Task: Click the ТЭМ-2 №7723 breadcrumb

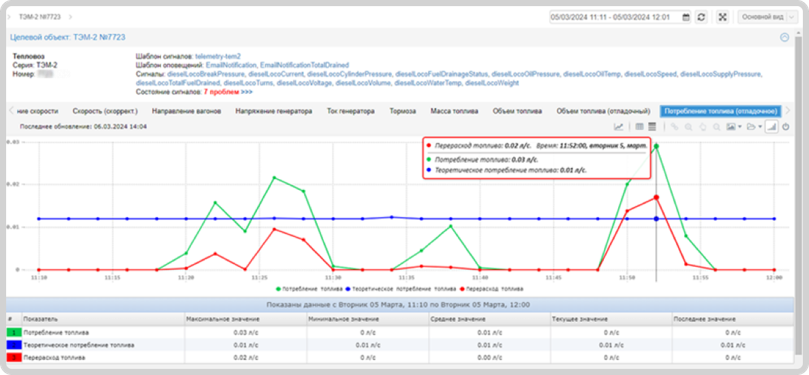Action: tap(40, 17)
